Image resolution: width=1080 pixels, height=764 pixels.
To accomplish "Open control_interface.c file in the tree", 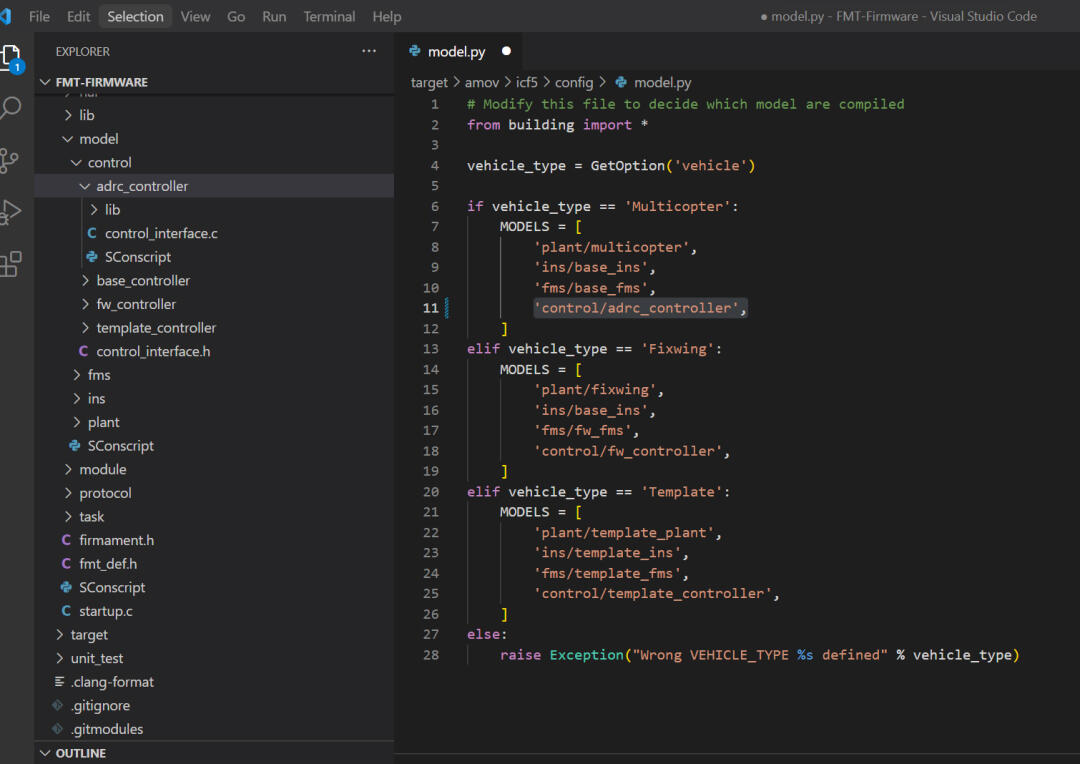I will (x=161, y=233).
